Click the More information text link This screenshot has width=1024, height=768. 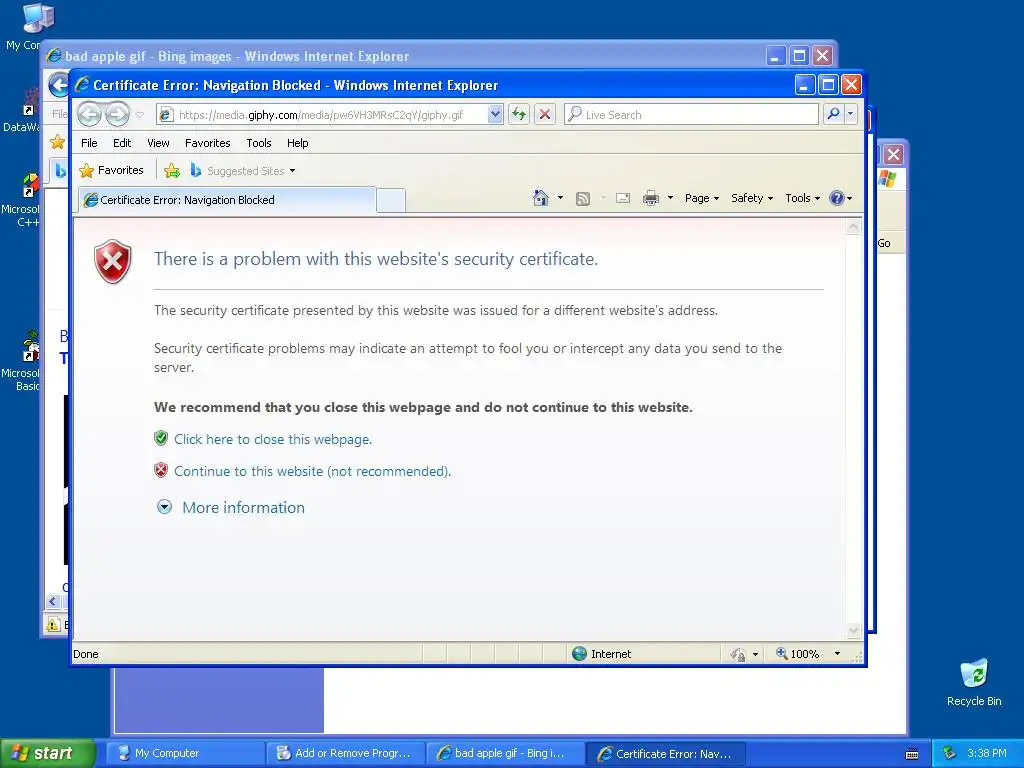pyautogui.click(x=243, y=507)
